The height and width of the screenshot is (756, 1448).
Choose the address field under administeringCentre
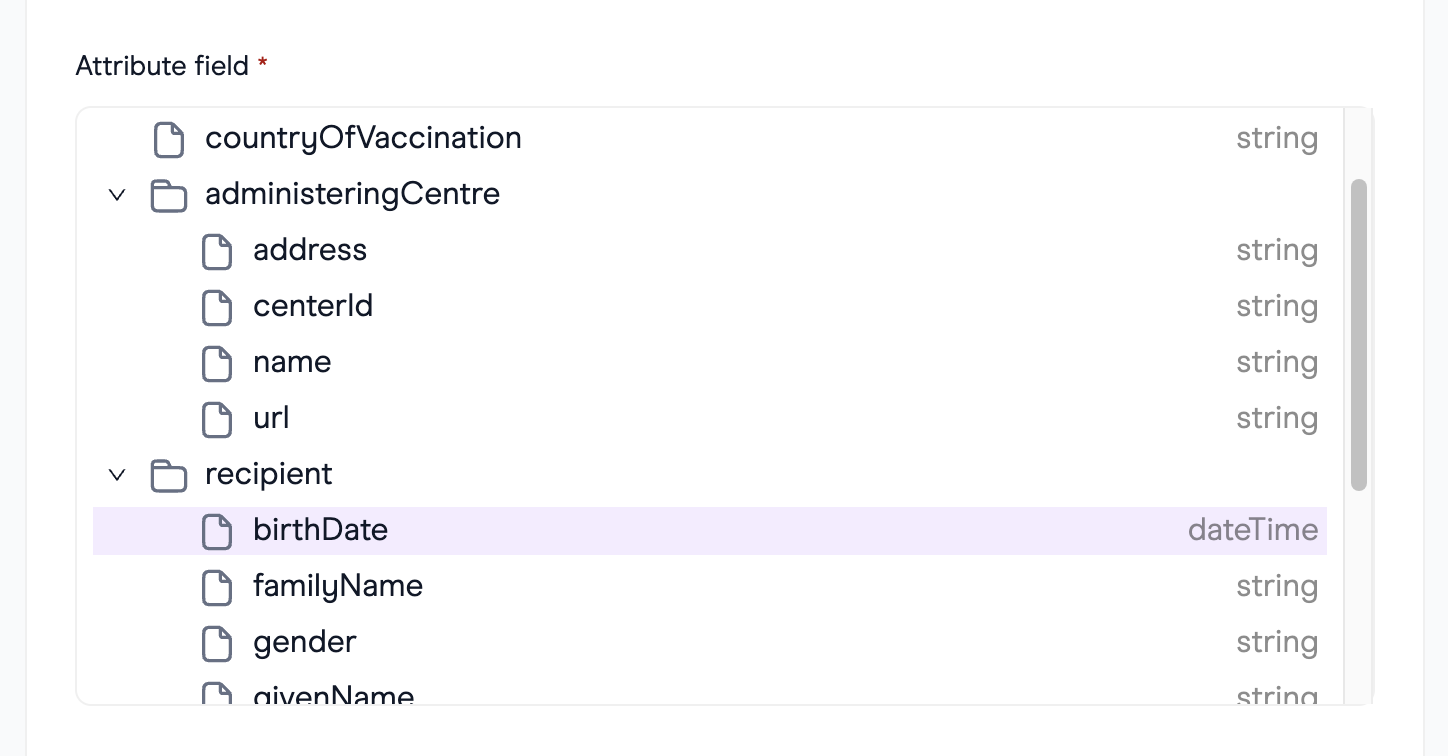pos(710,250)
